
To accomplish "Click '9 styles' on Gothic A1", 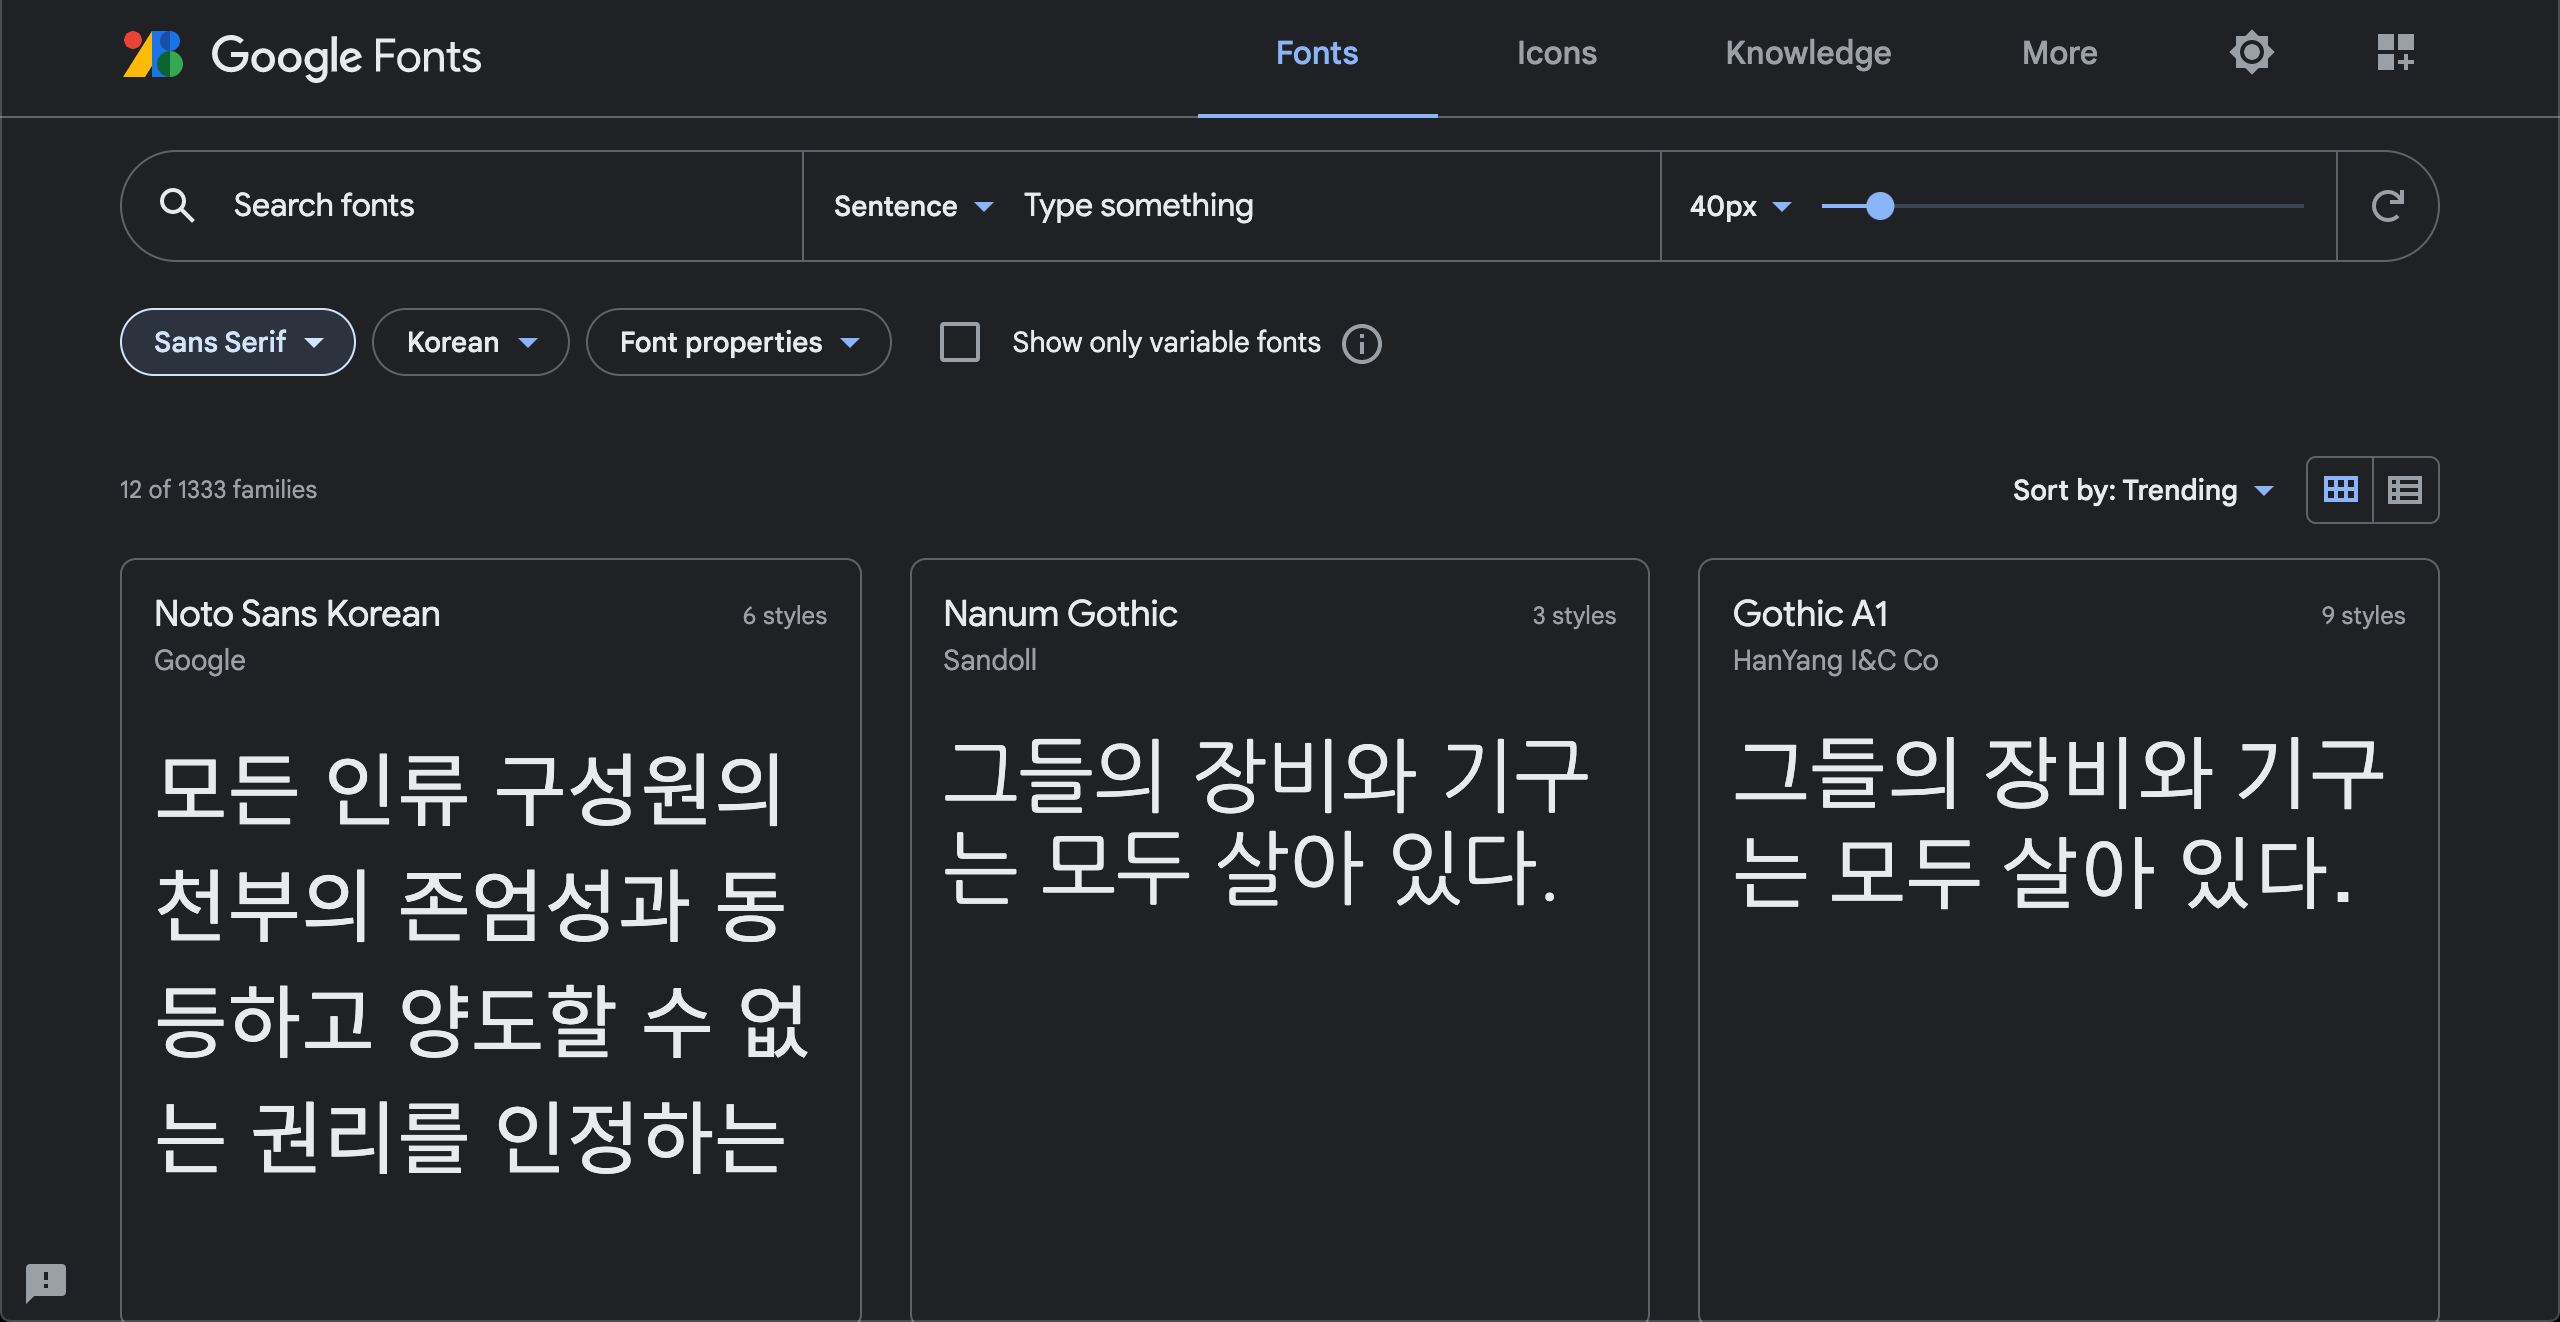I will click(2363, 615).
